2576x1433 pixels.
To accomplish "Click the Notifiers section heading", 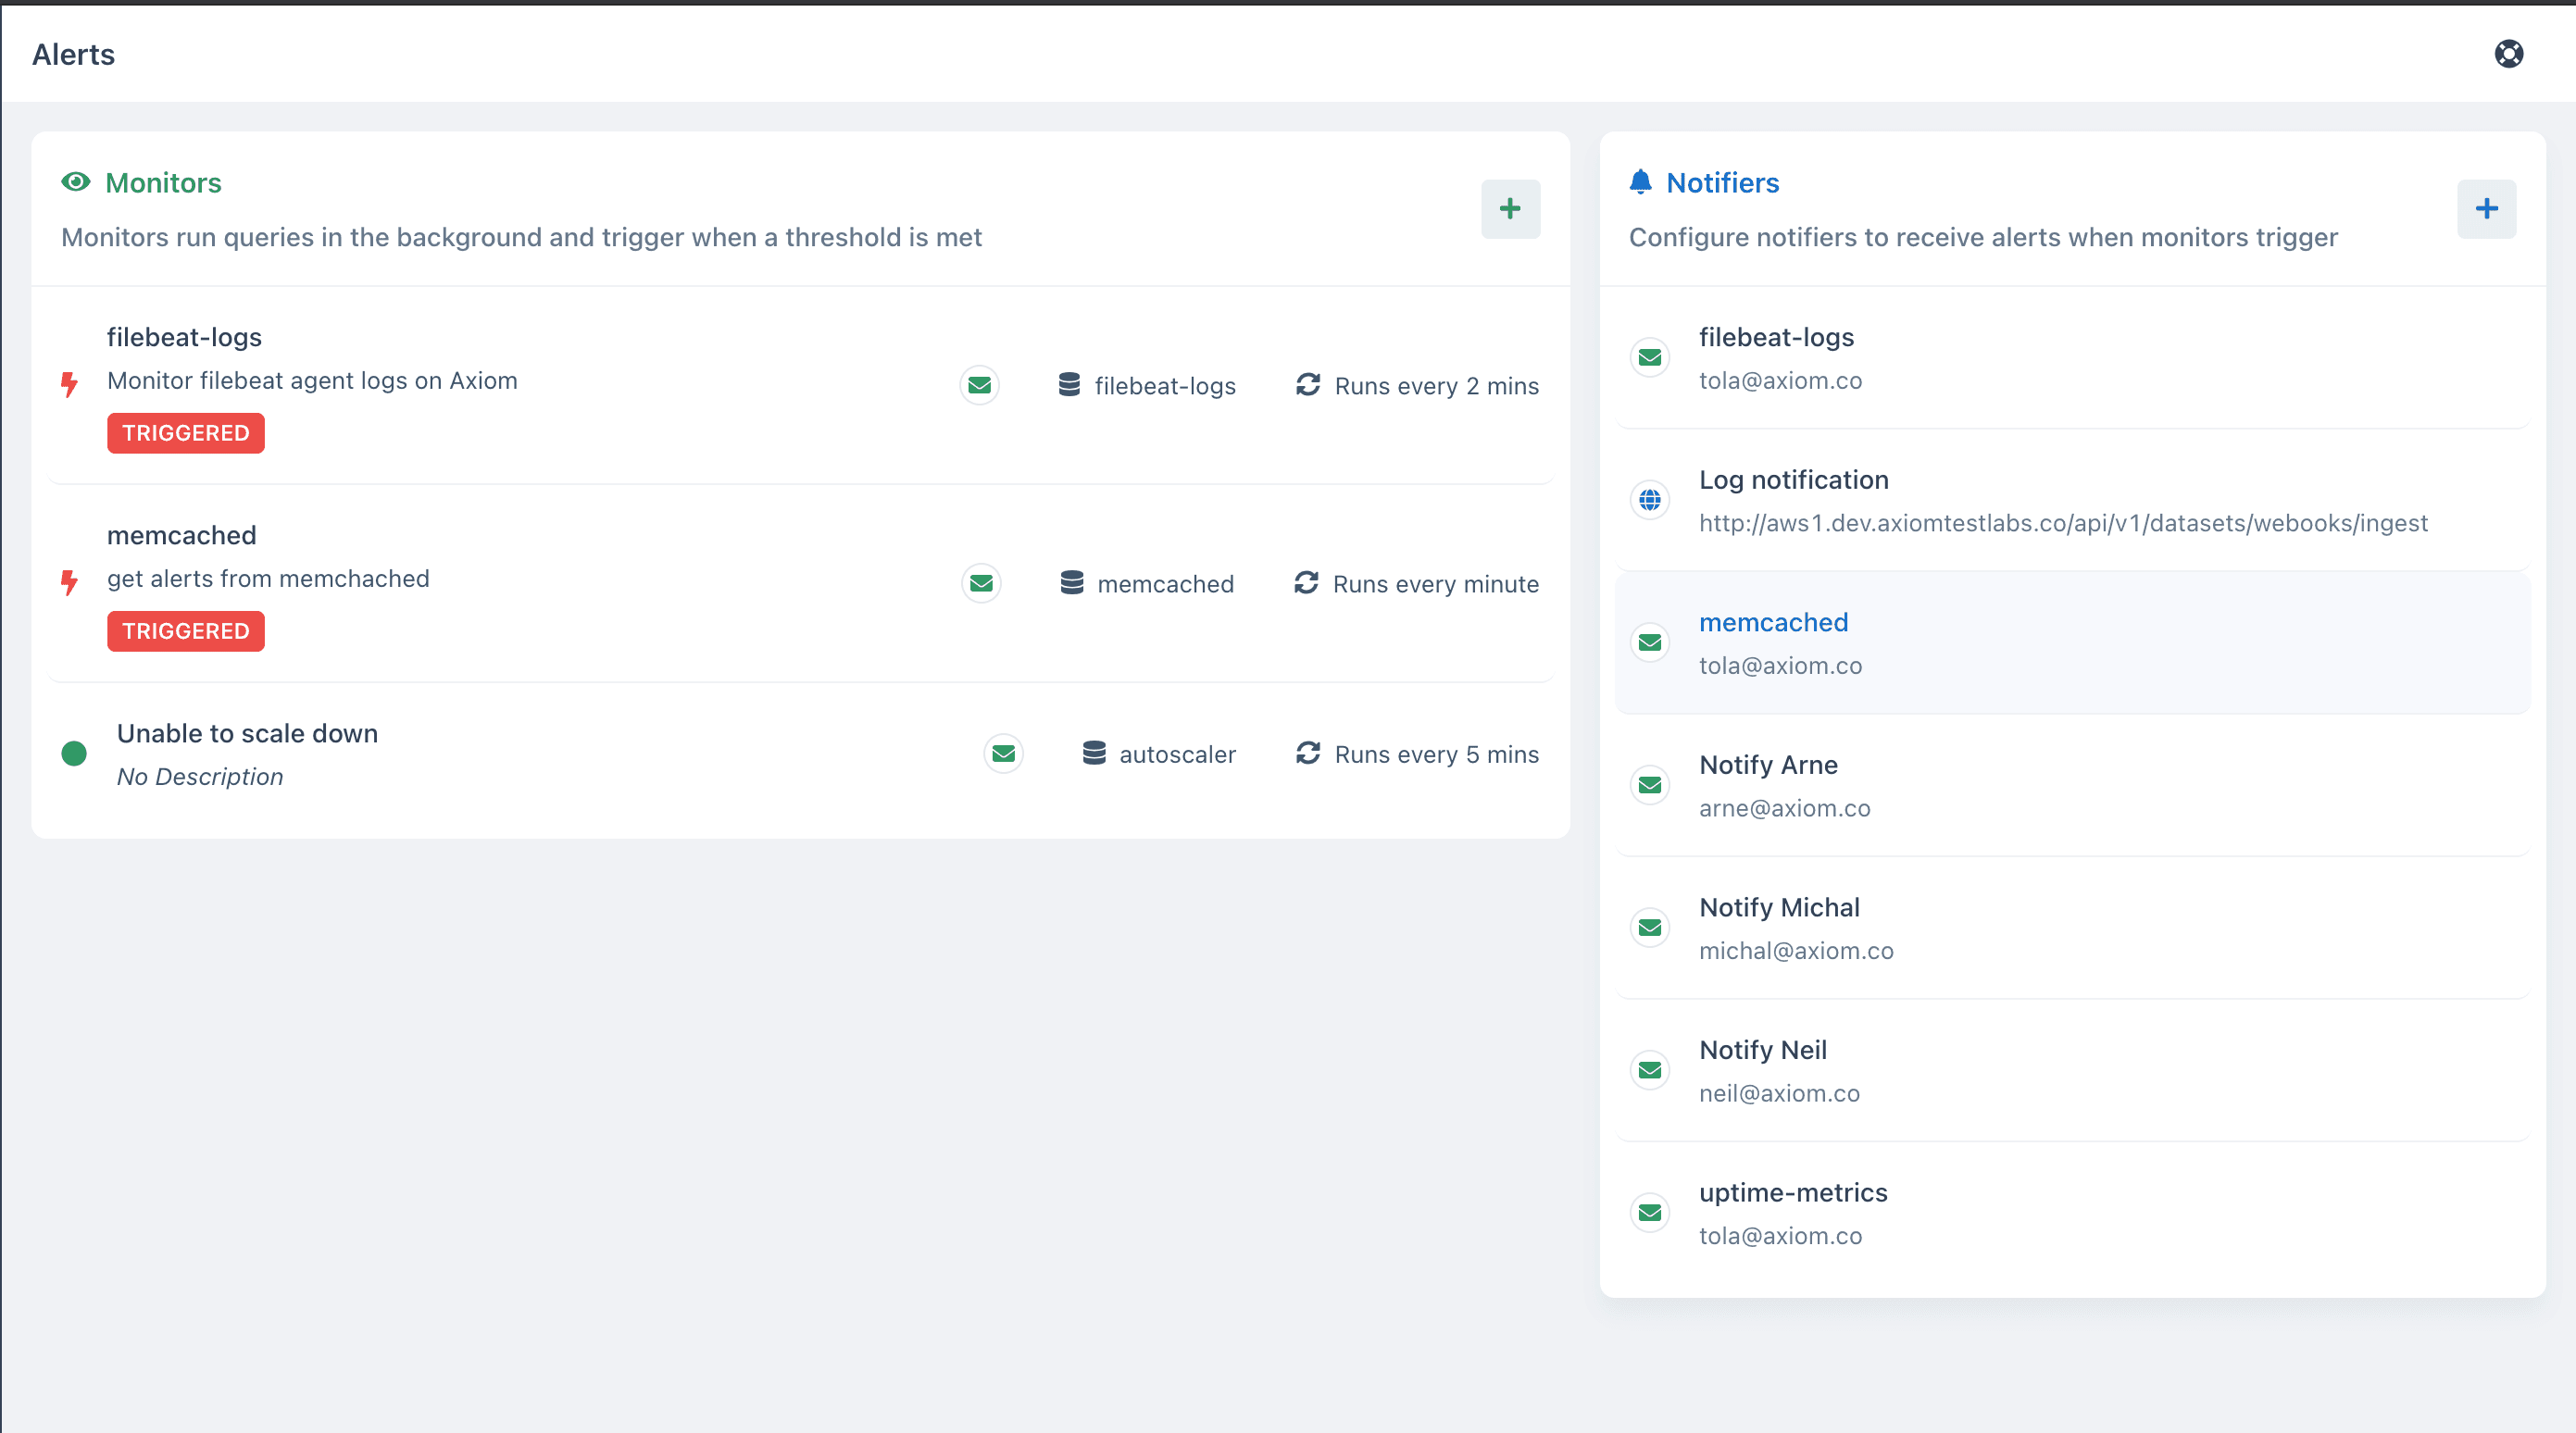I will [x=1722, y=183].
